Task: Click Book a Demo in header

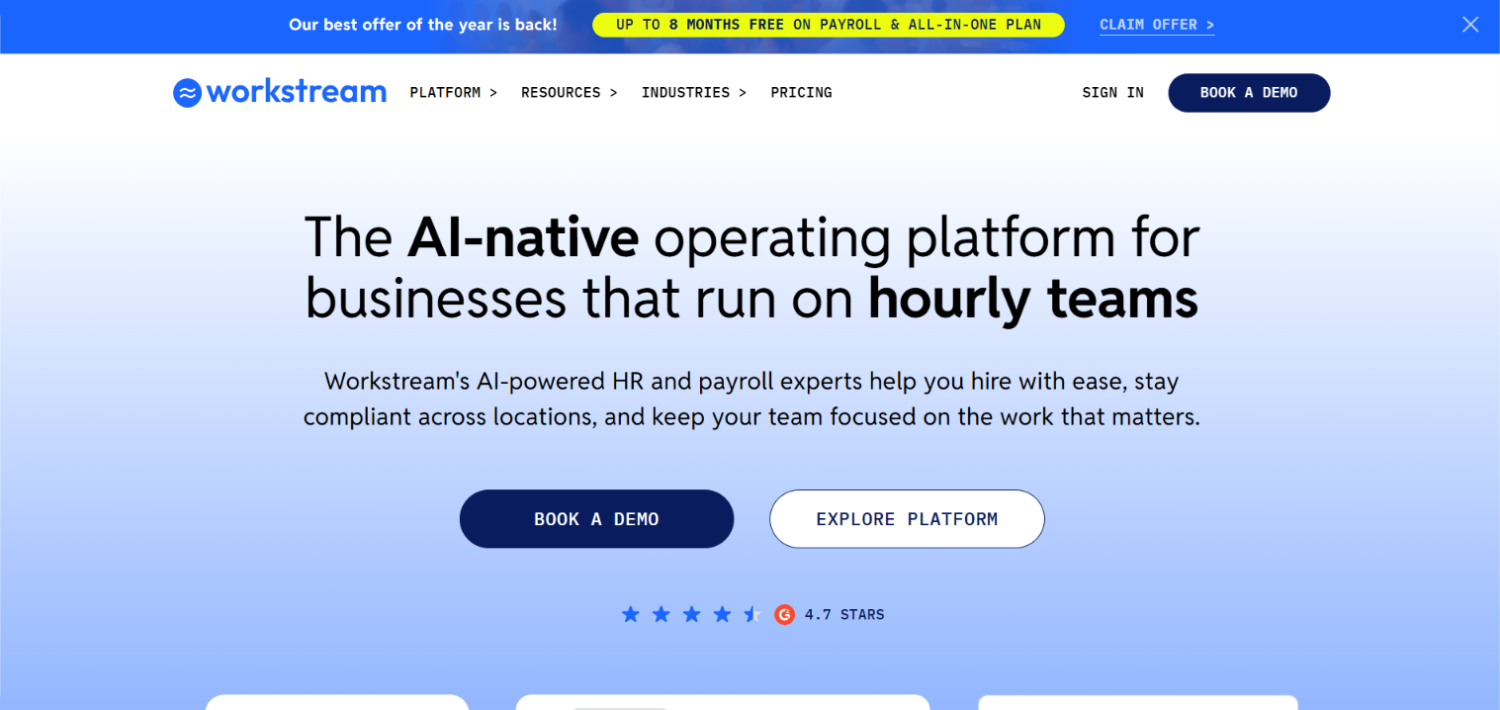Action: 1249,92
